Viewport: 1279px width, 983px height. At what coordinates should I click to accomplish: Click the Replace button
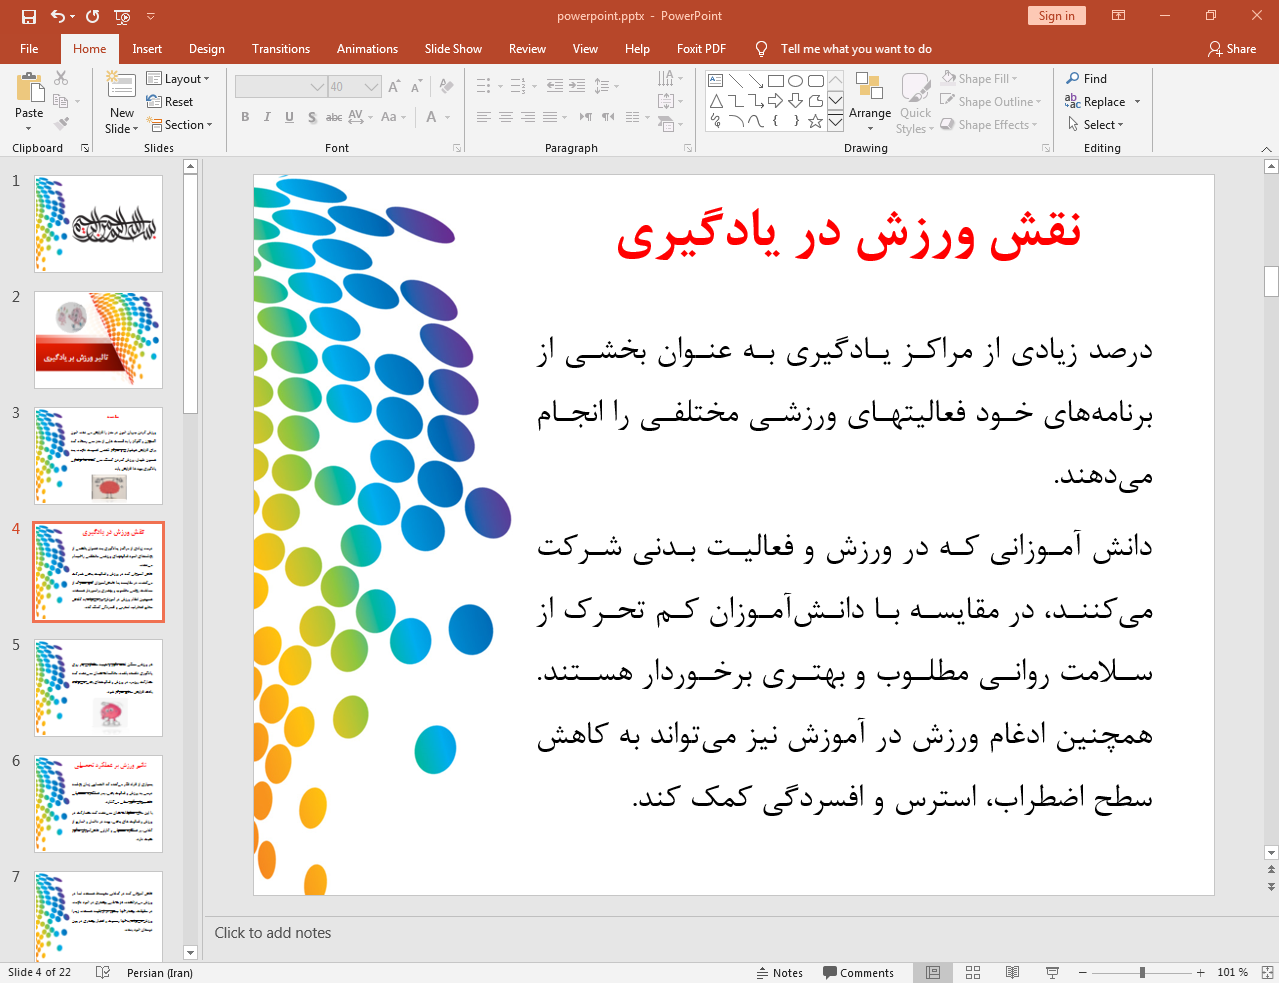(x=1096, y=102)
